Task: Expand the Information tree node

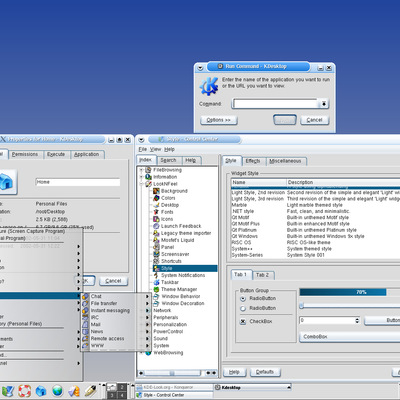Action: click(x=141, y=177)
